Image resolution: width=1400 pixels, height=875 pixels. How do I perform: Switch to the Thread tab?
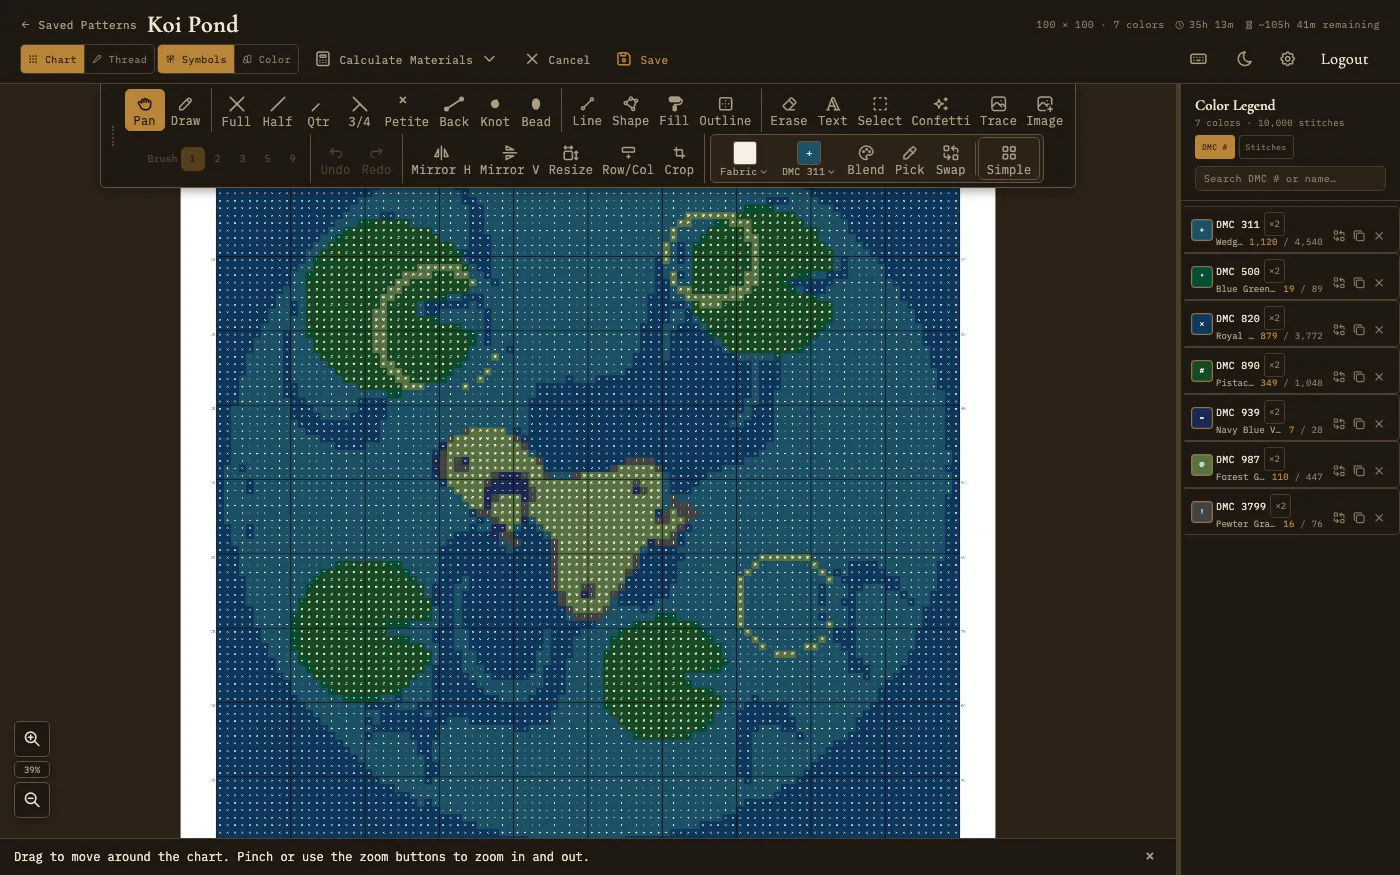point(120,59)
